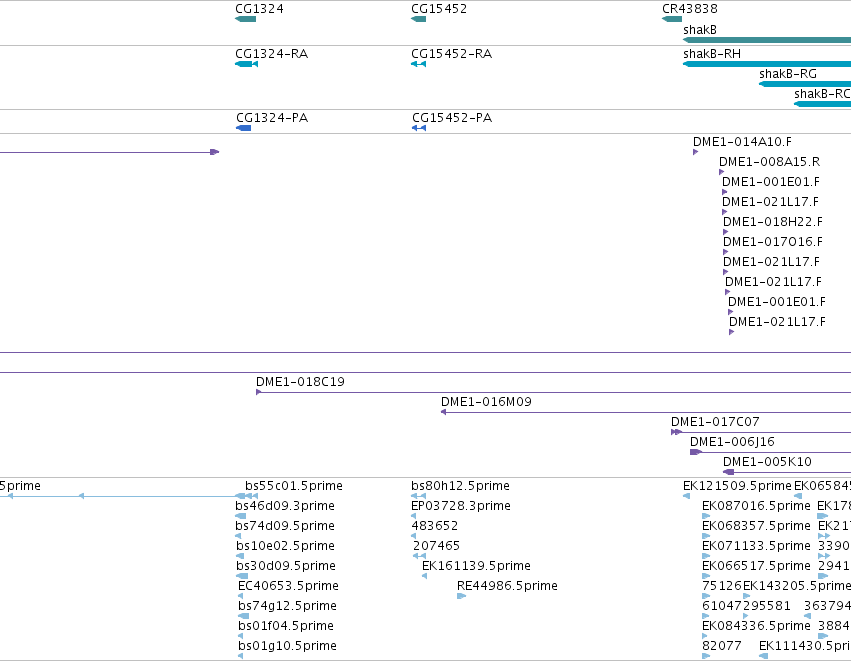This screenshot has width=851, height=661.
Task: Click the CG15452-PA protein label
Action: (x=452, y=118)
